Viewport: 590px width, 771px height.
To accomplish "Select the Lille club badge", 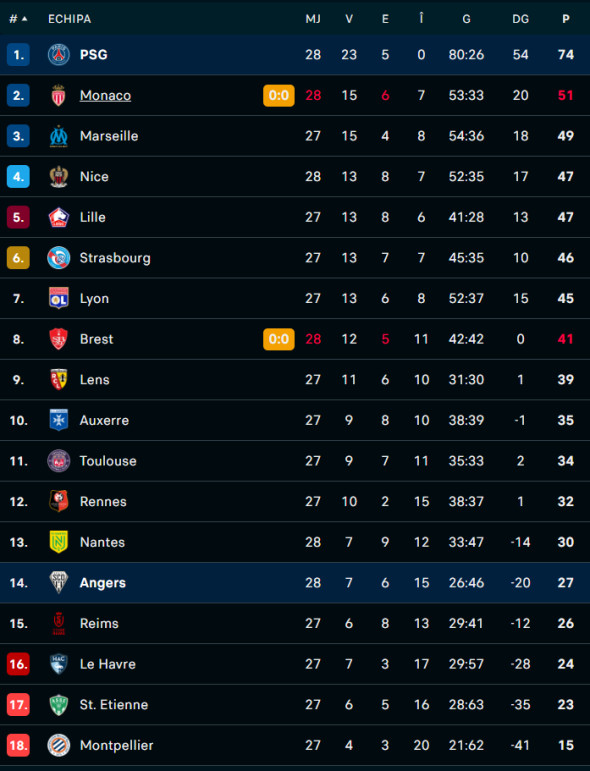I will [59, 217].
